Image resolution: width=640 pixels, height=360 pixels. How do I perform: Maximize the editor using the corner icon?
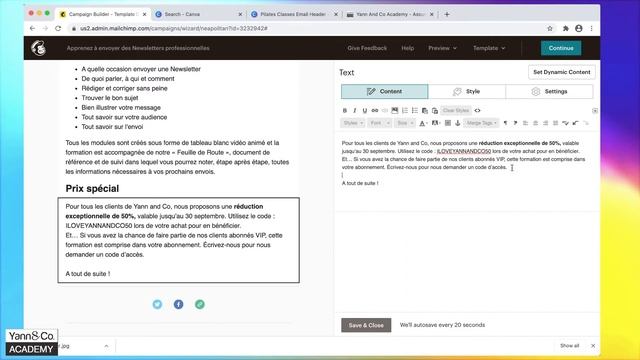595,111
